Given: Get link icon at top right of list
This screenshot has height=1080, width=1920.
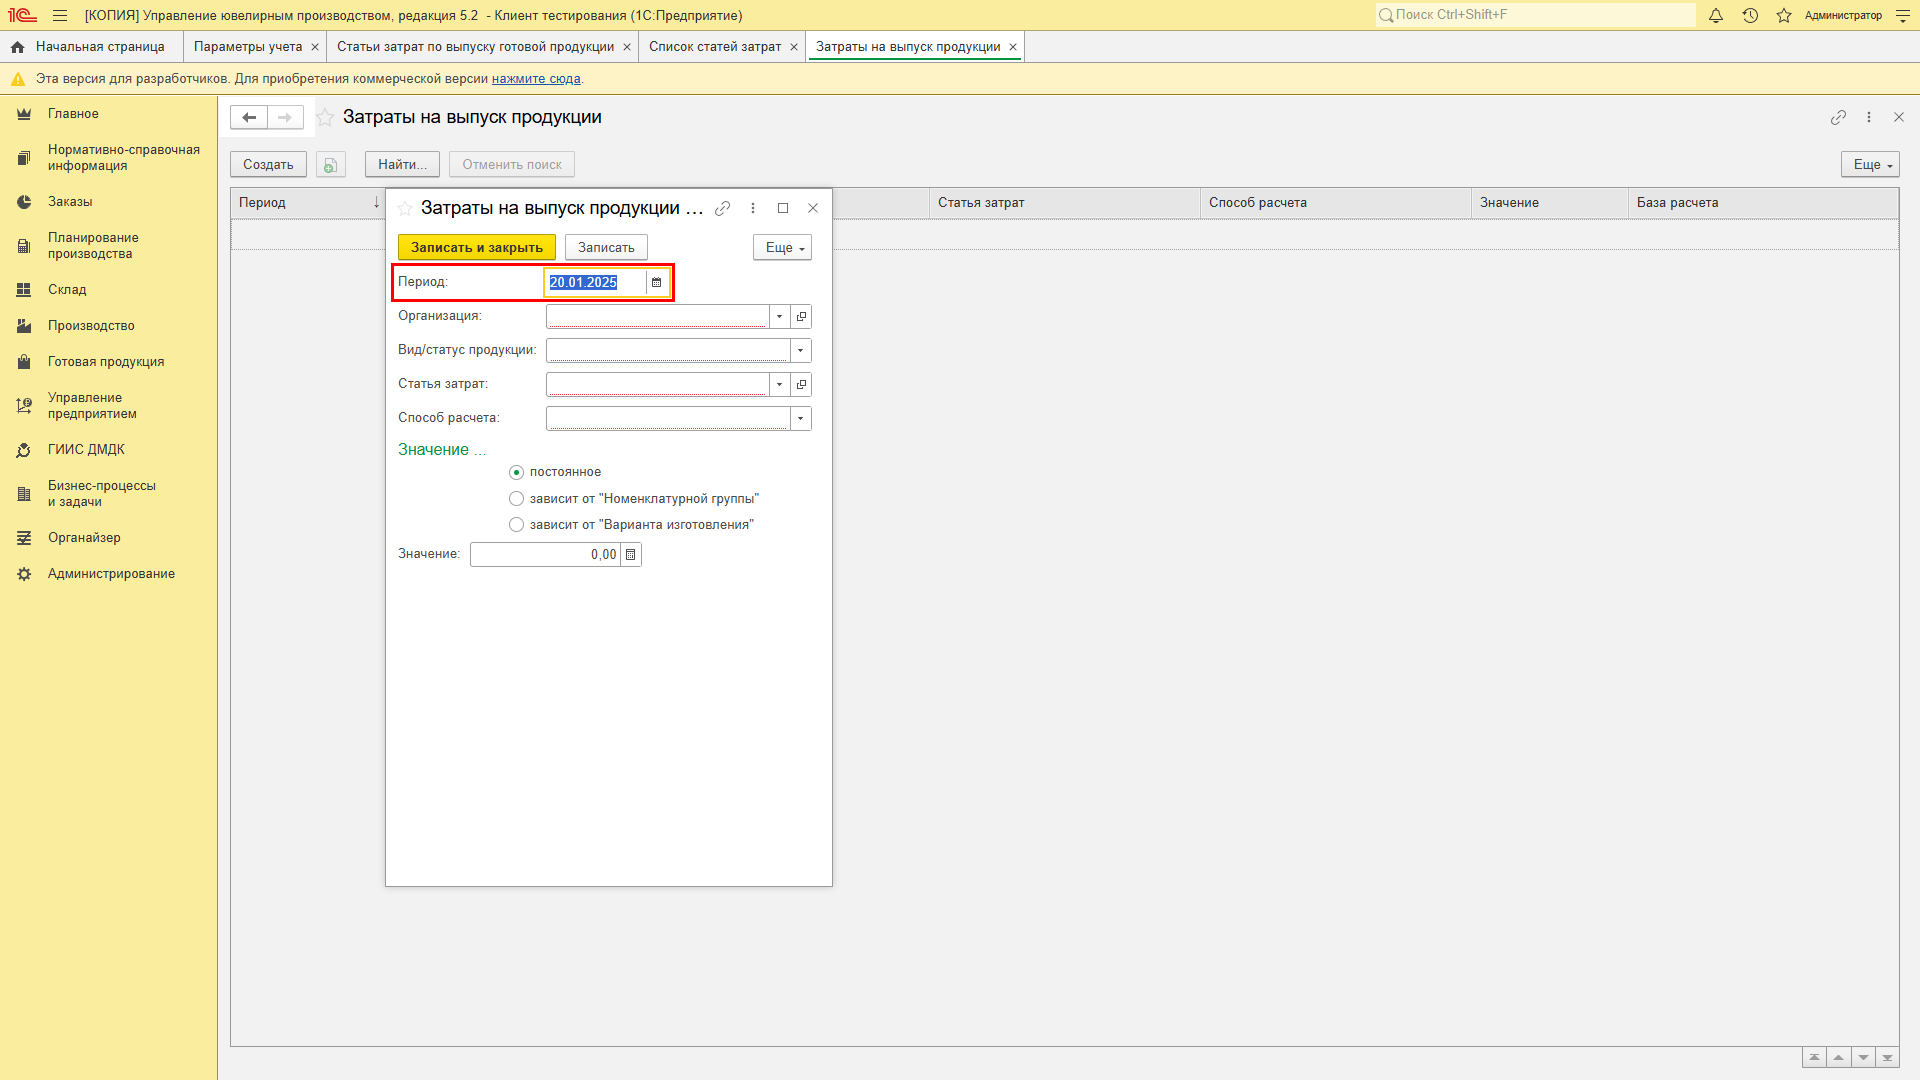Looking at the screenshot, I should (1838, 117).
